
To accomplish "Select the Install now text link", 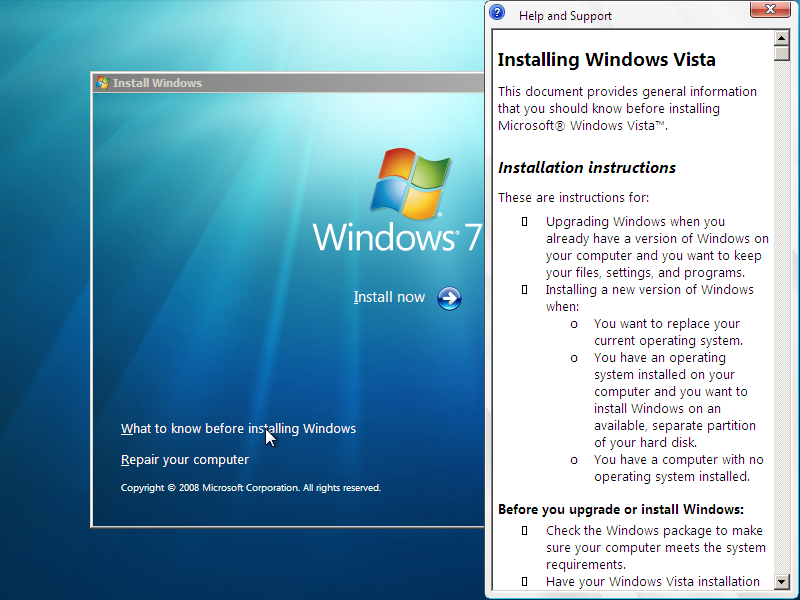I will 389,297.
